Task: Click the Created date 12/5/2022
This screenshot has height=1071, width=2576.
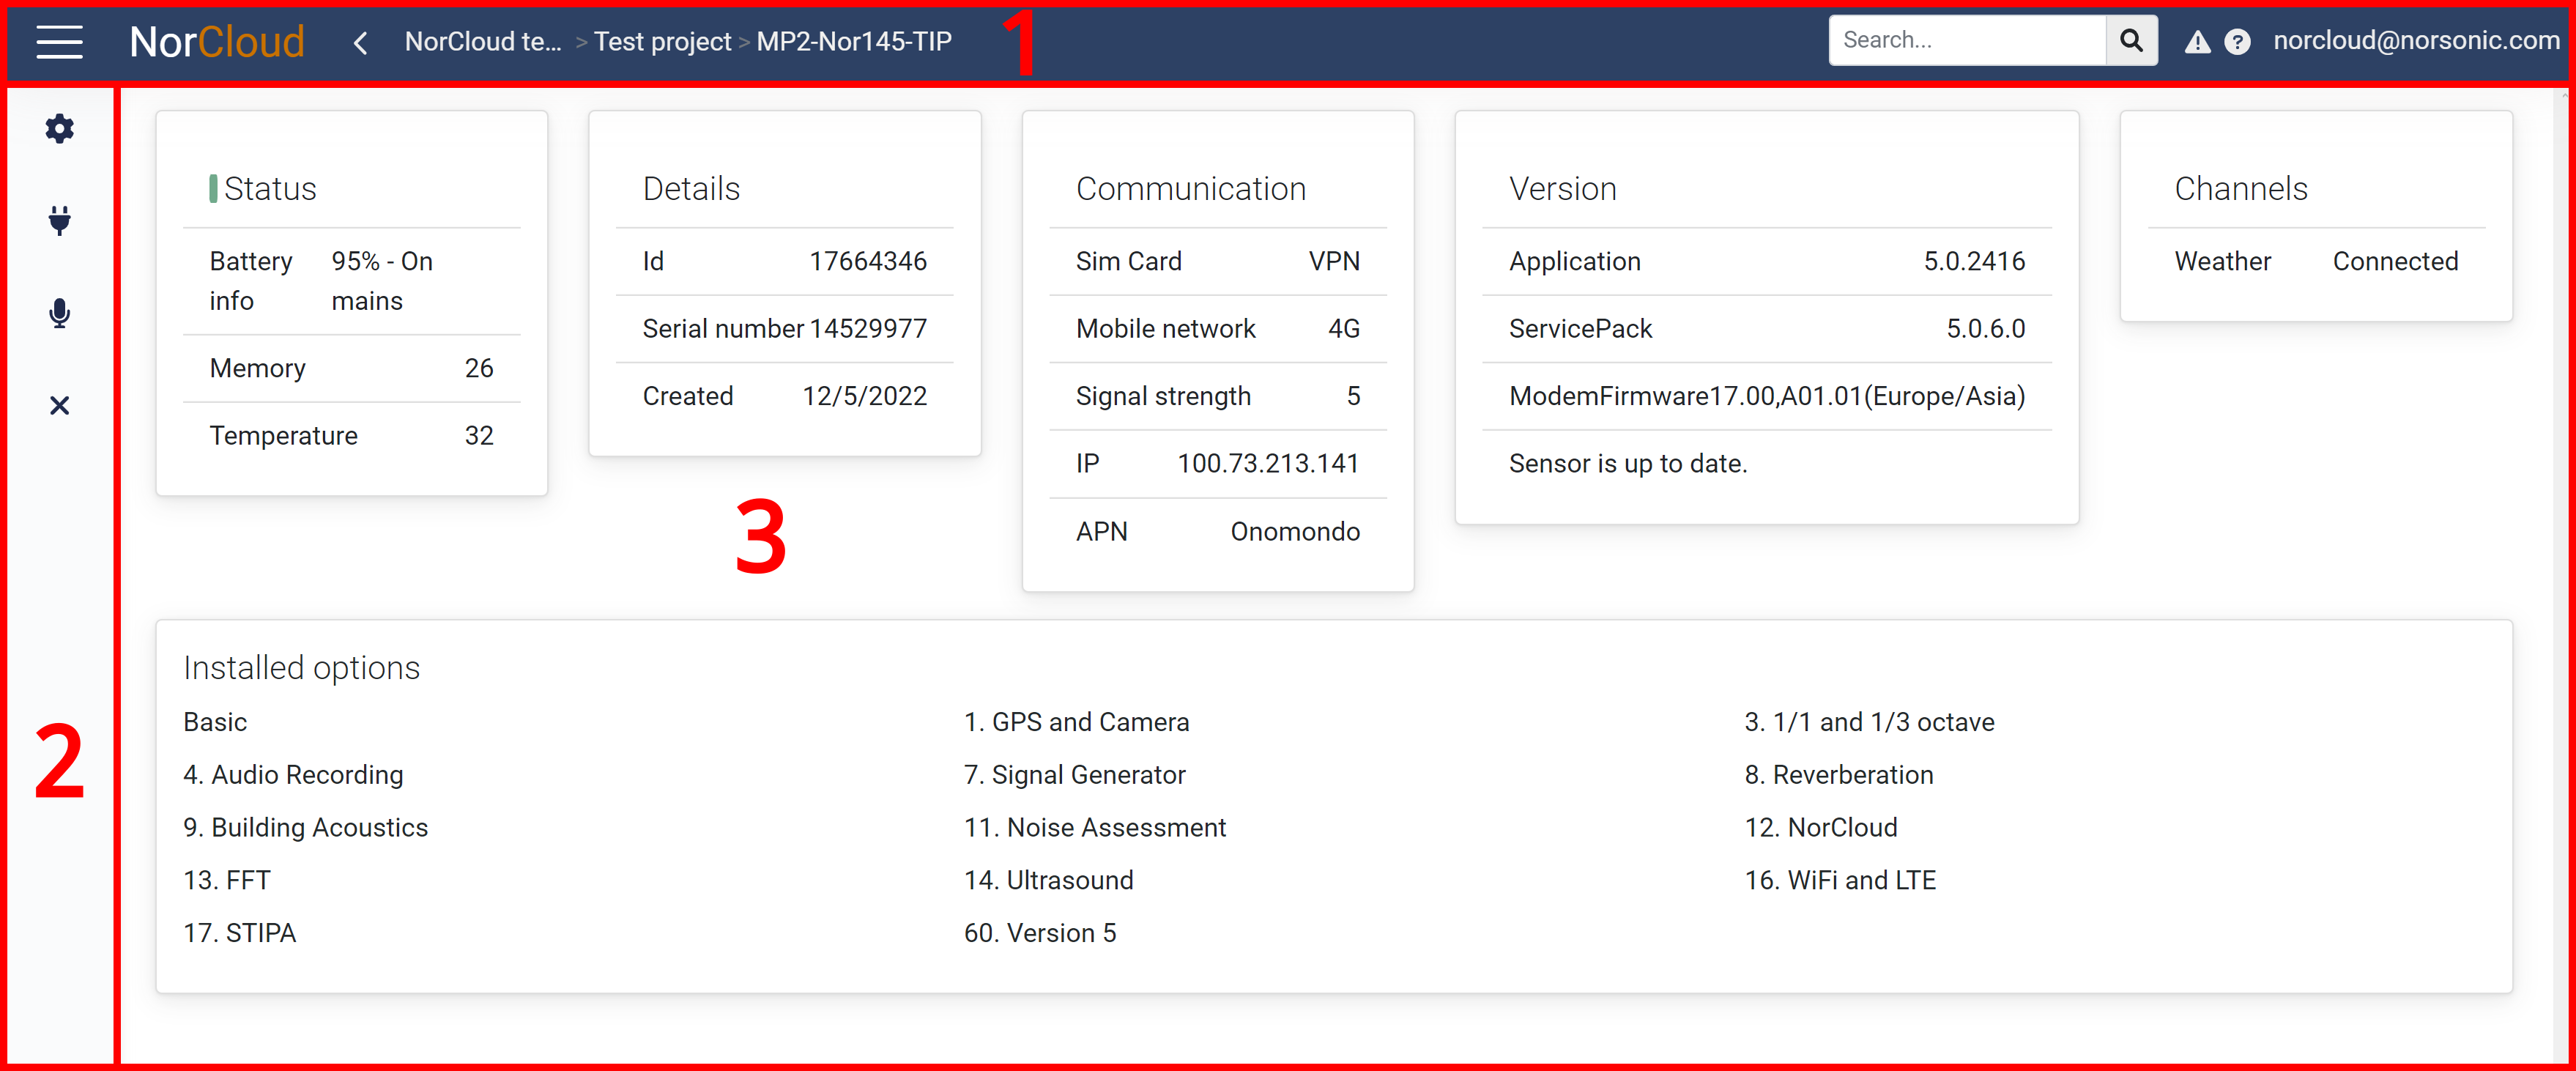Action: (x=865, y=396)
